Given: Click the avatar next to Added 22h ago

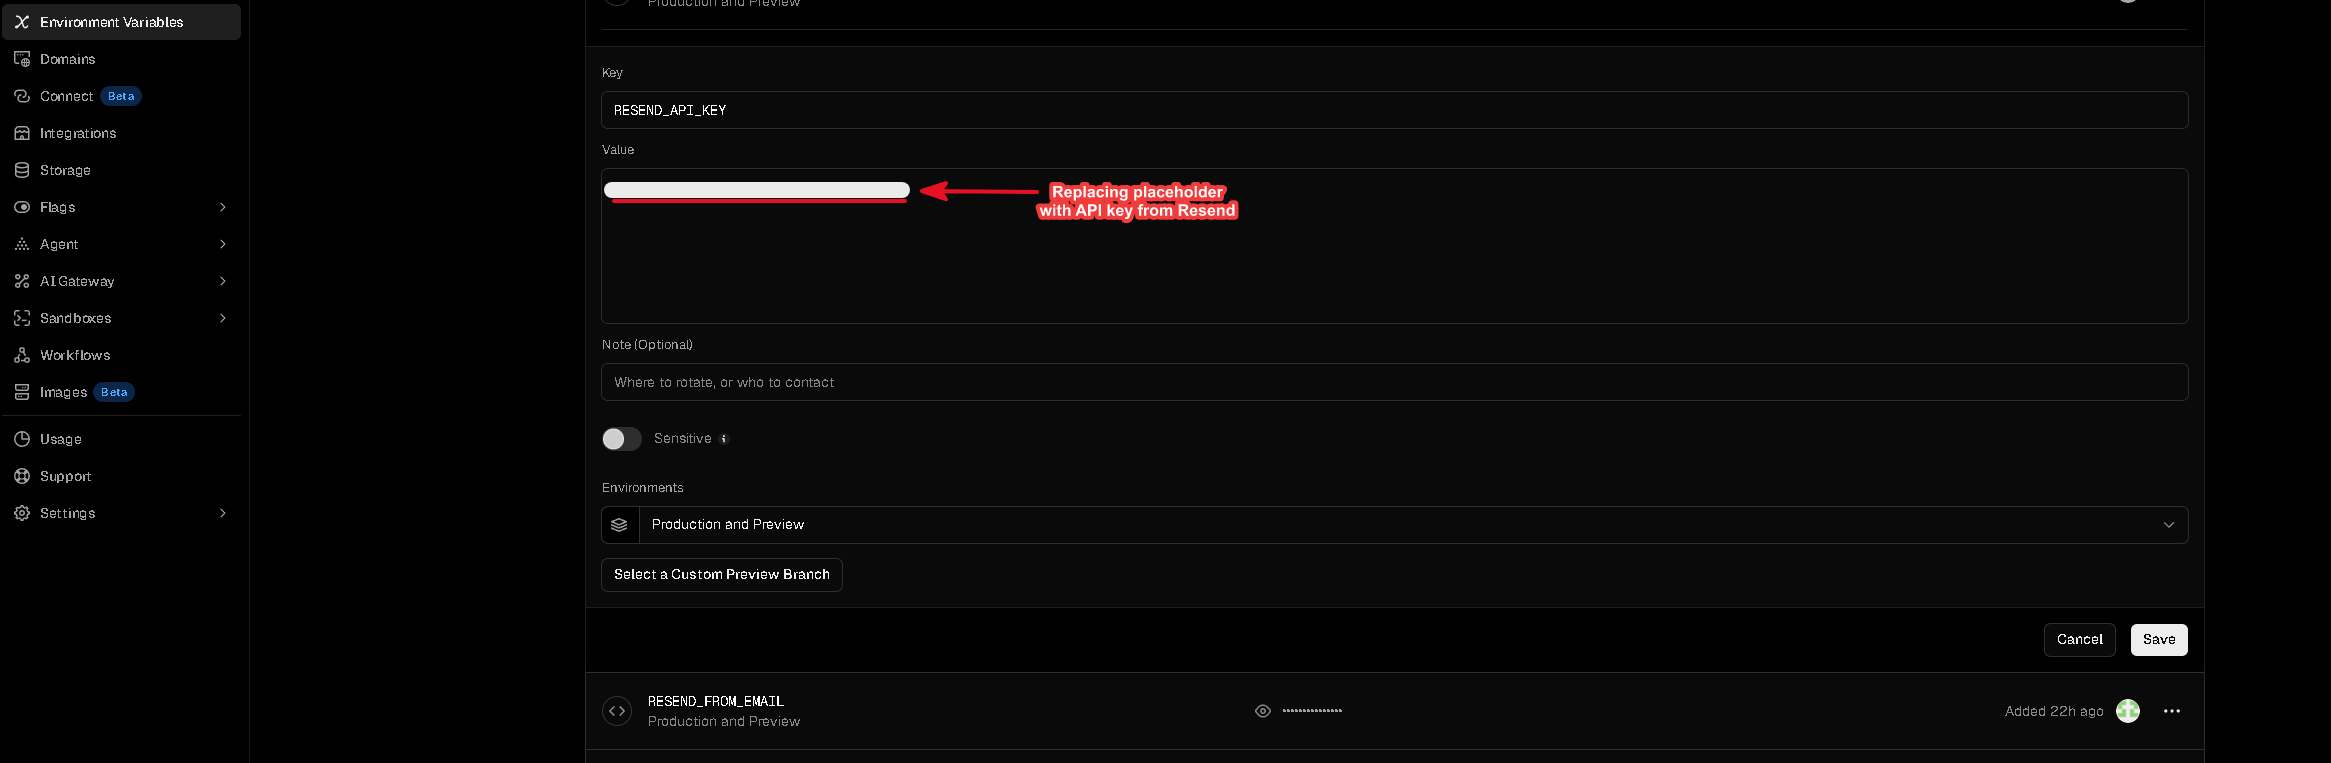Looking at the screenshot, I should coord(2128,711).
